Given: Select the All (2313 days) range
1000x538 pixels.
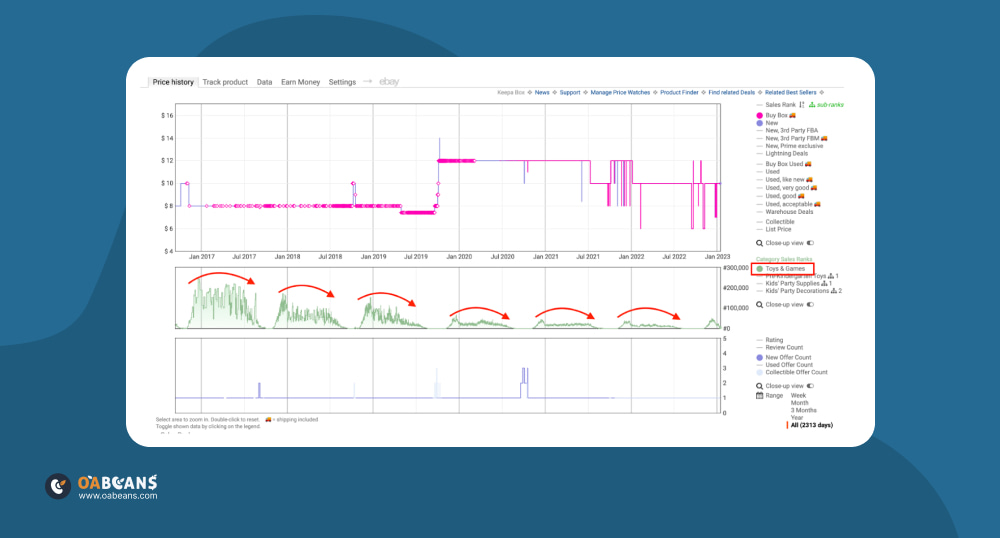Looking at the screenshot, I should point(812,425).
